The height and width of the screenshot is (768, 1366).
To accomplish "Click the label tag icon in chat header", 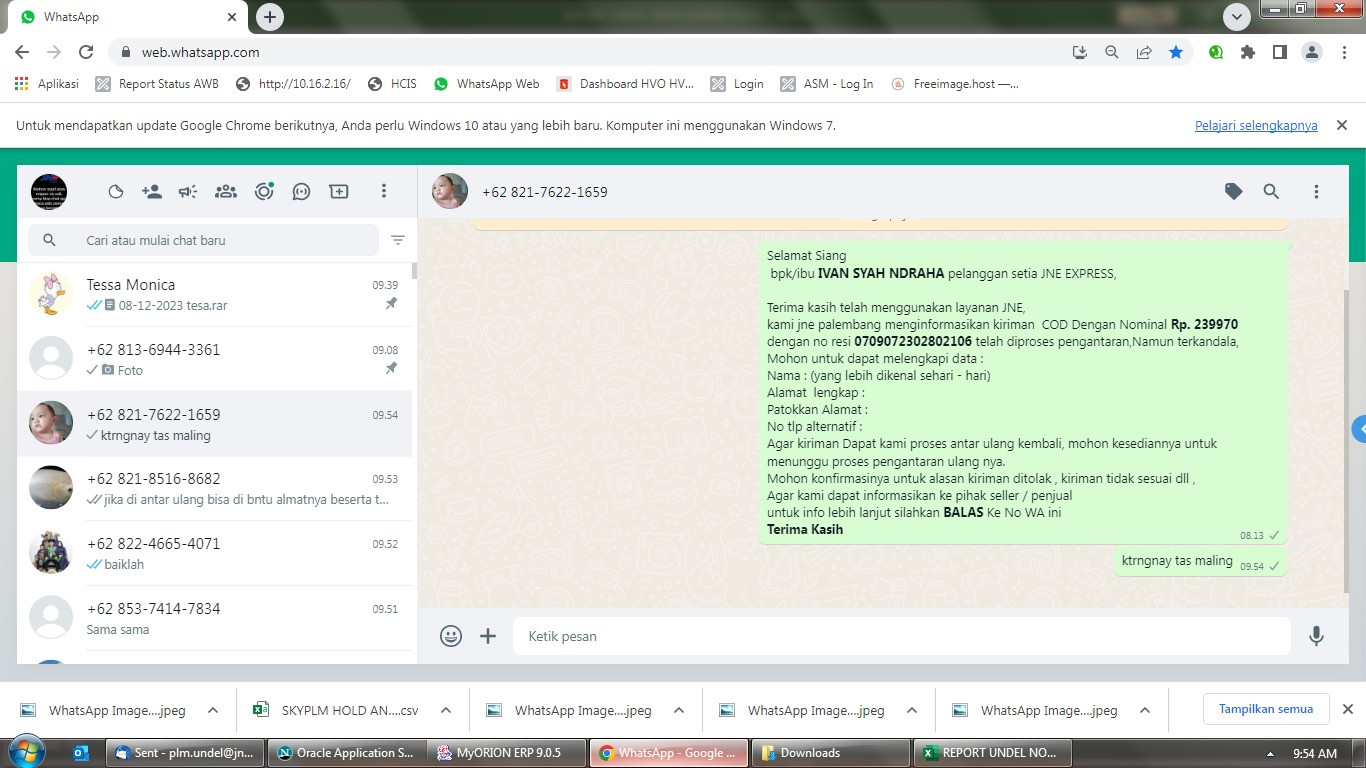I will coord(1234,191).
